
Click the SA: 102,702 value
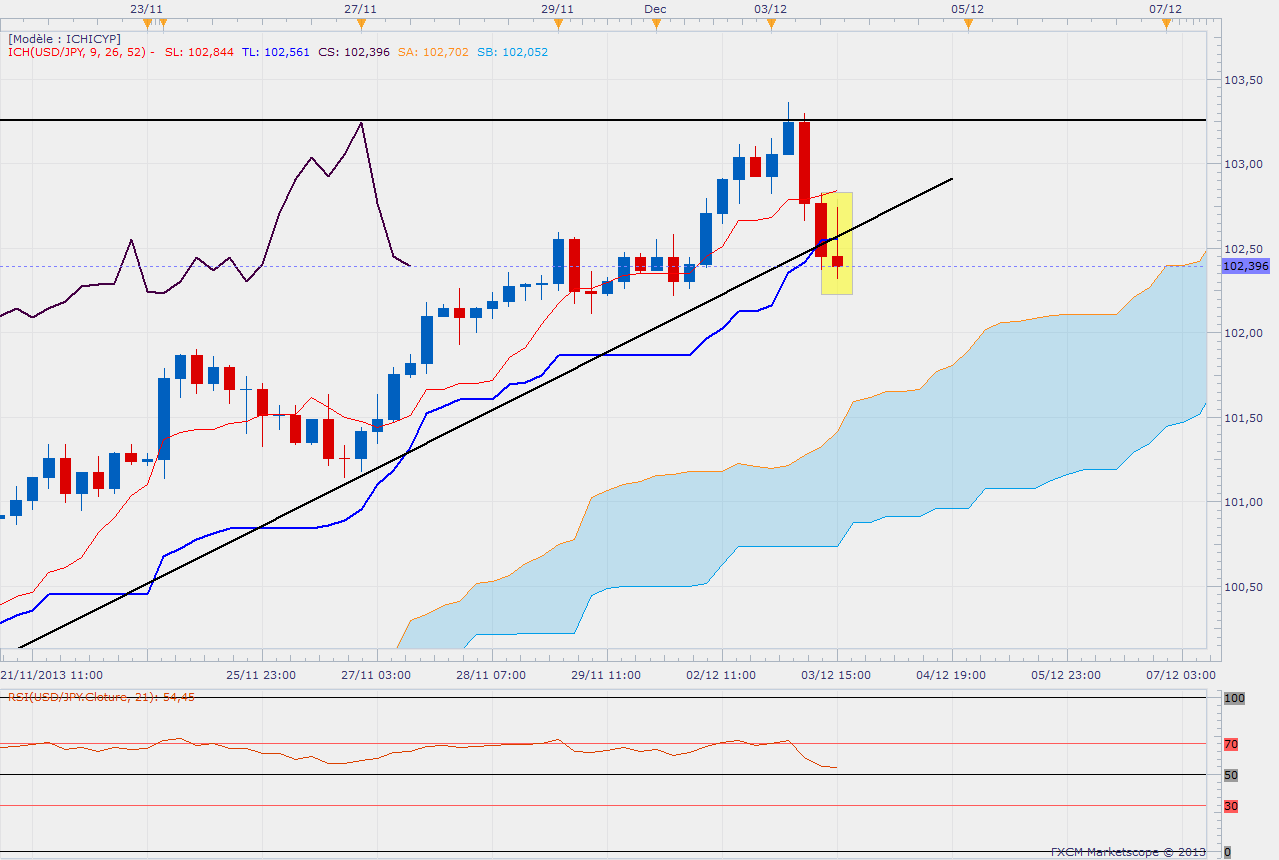click(433, 52)
